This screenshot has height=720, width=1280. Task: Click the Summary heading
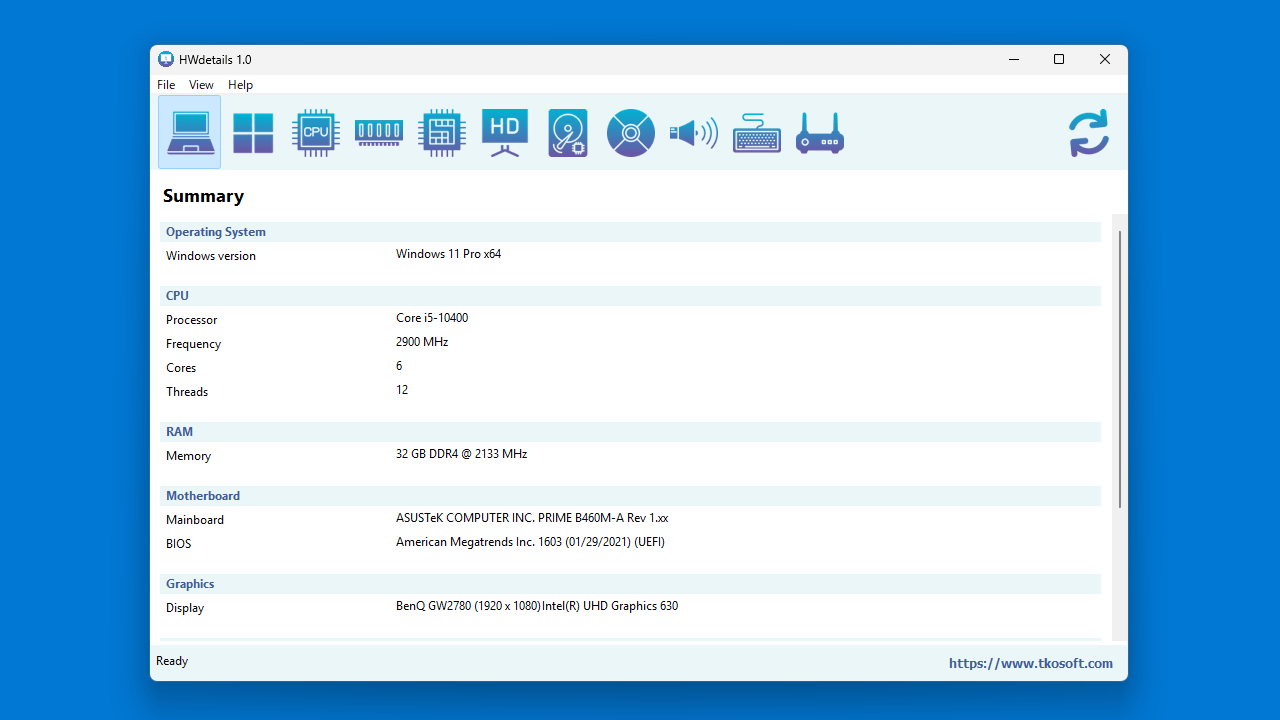point(204,196)
